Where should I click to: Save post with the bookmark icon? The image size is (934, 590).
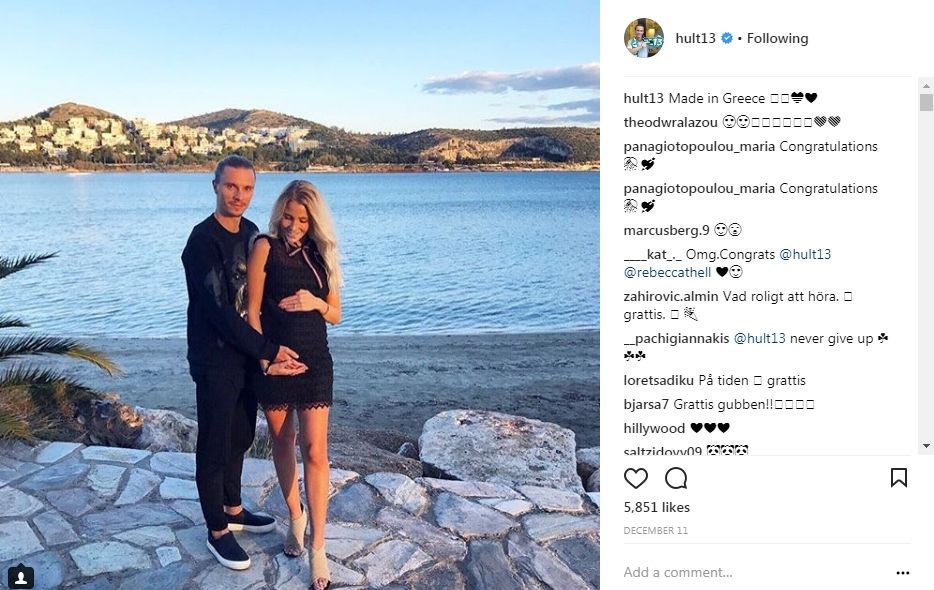pyautogui.click(x=899, y=477)
